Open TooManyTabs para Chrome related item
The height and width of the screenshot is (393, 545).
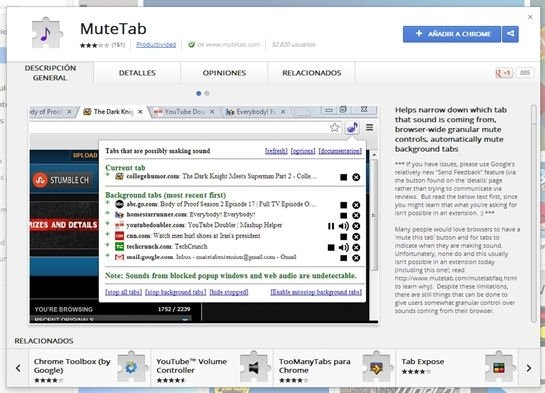pos(334,368)
